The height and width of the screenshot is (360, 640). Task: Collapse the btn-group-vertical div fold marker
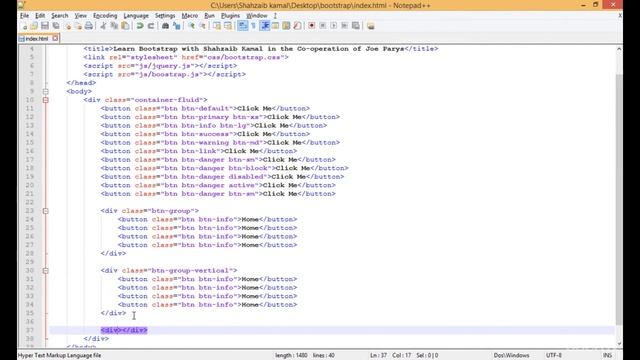point(46,271)
